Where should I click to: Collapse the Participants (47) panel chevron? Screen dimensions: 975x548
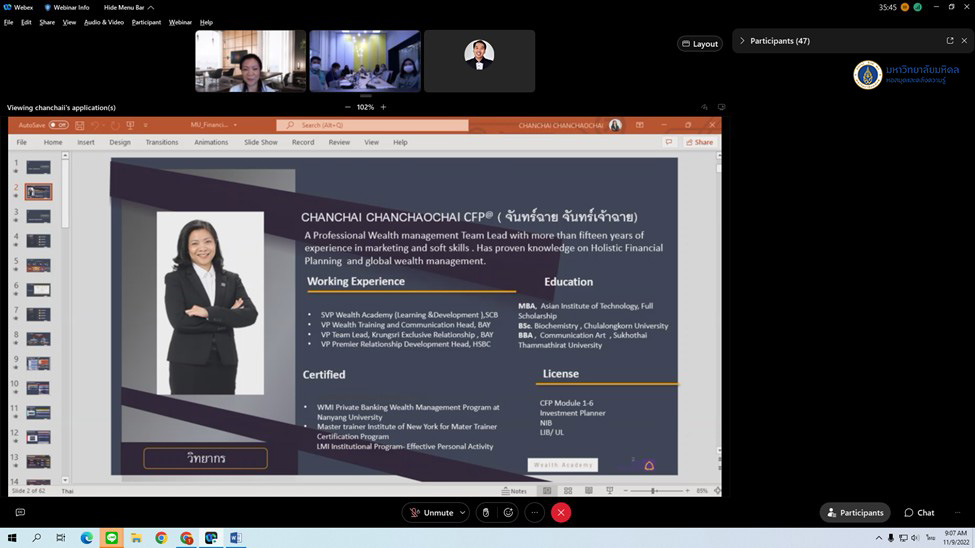[741, 41]
